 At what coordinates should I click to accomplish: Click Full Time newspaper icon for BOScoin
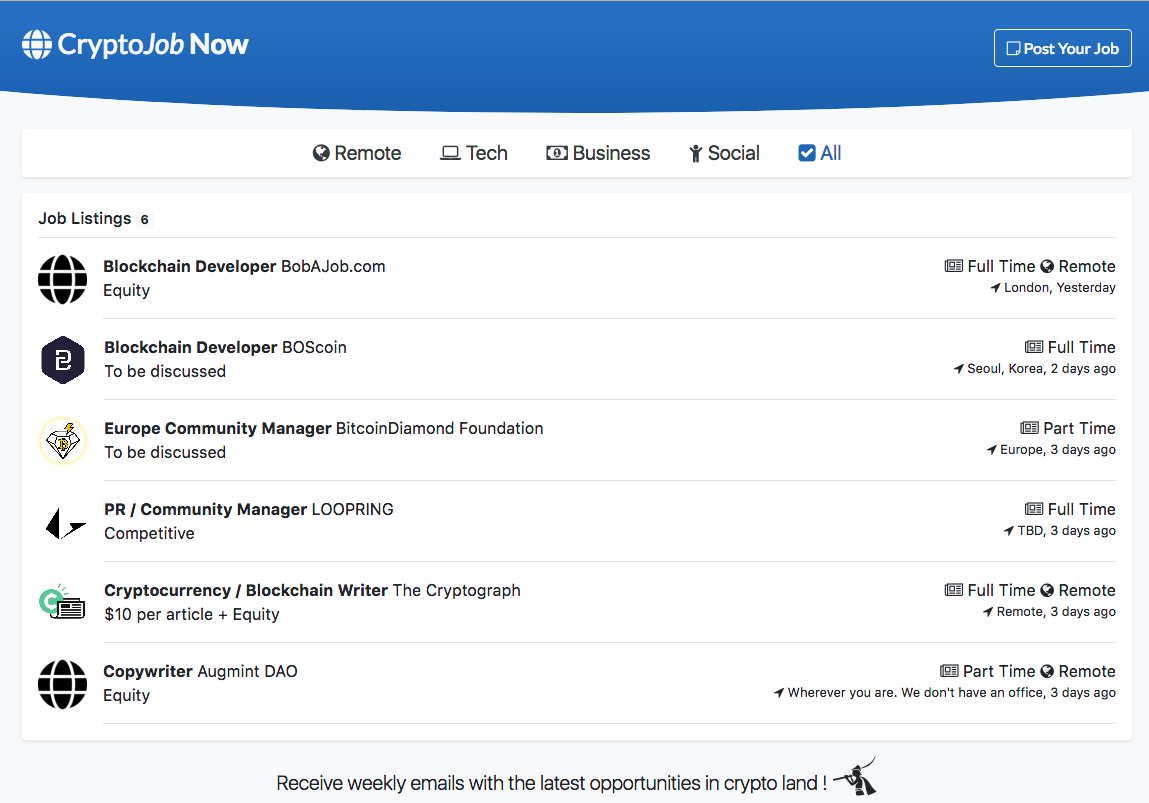click(1034, 347)
